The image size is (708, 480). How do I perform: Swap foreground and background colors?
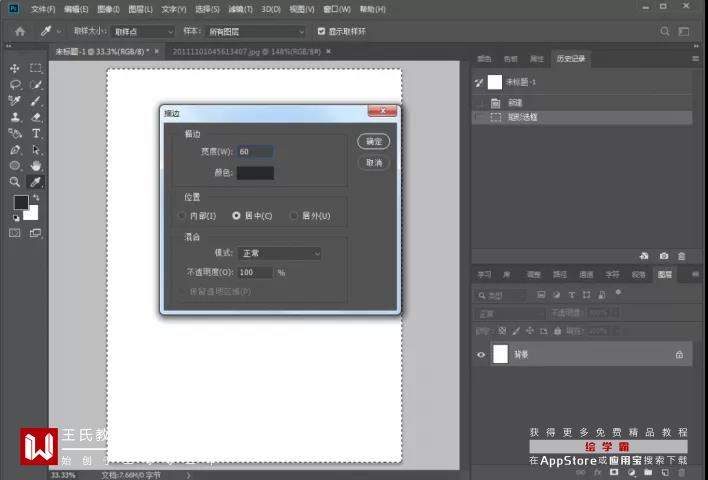(36, 198)
